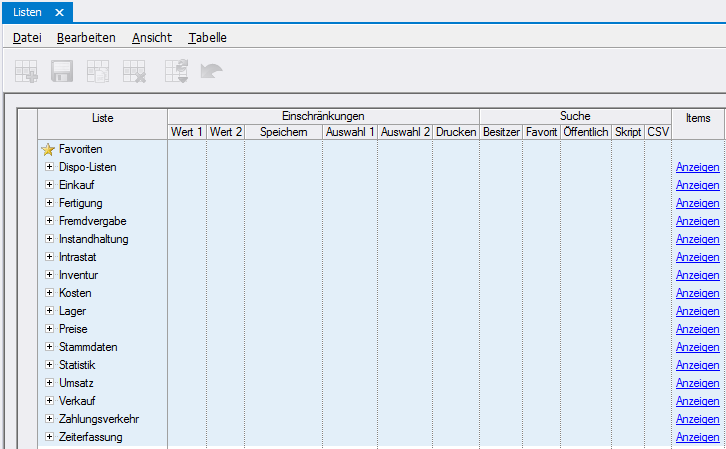The image size is (726, 449).
Task: Open the Tabelle menu
Action: (207, 38)
